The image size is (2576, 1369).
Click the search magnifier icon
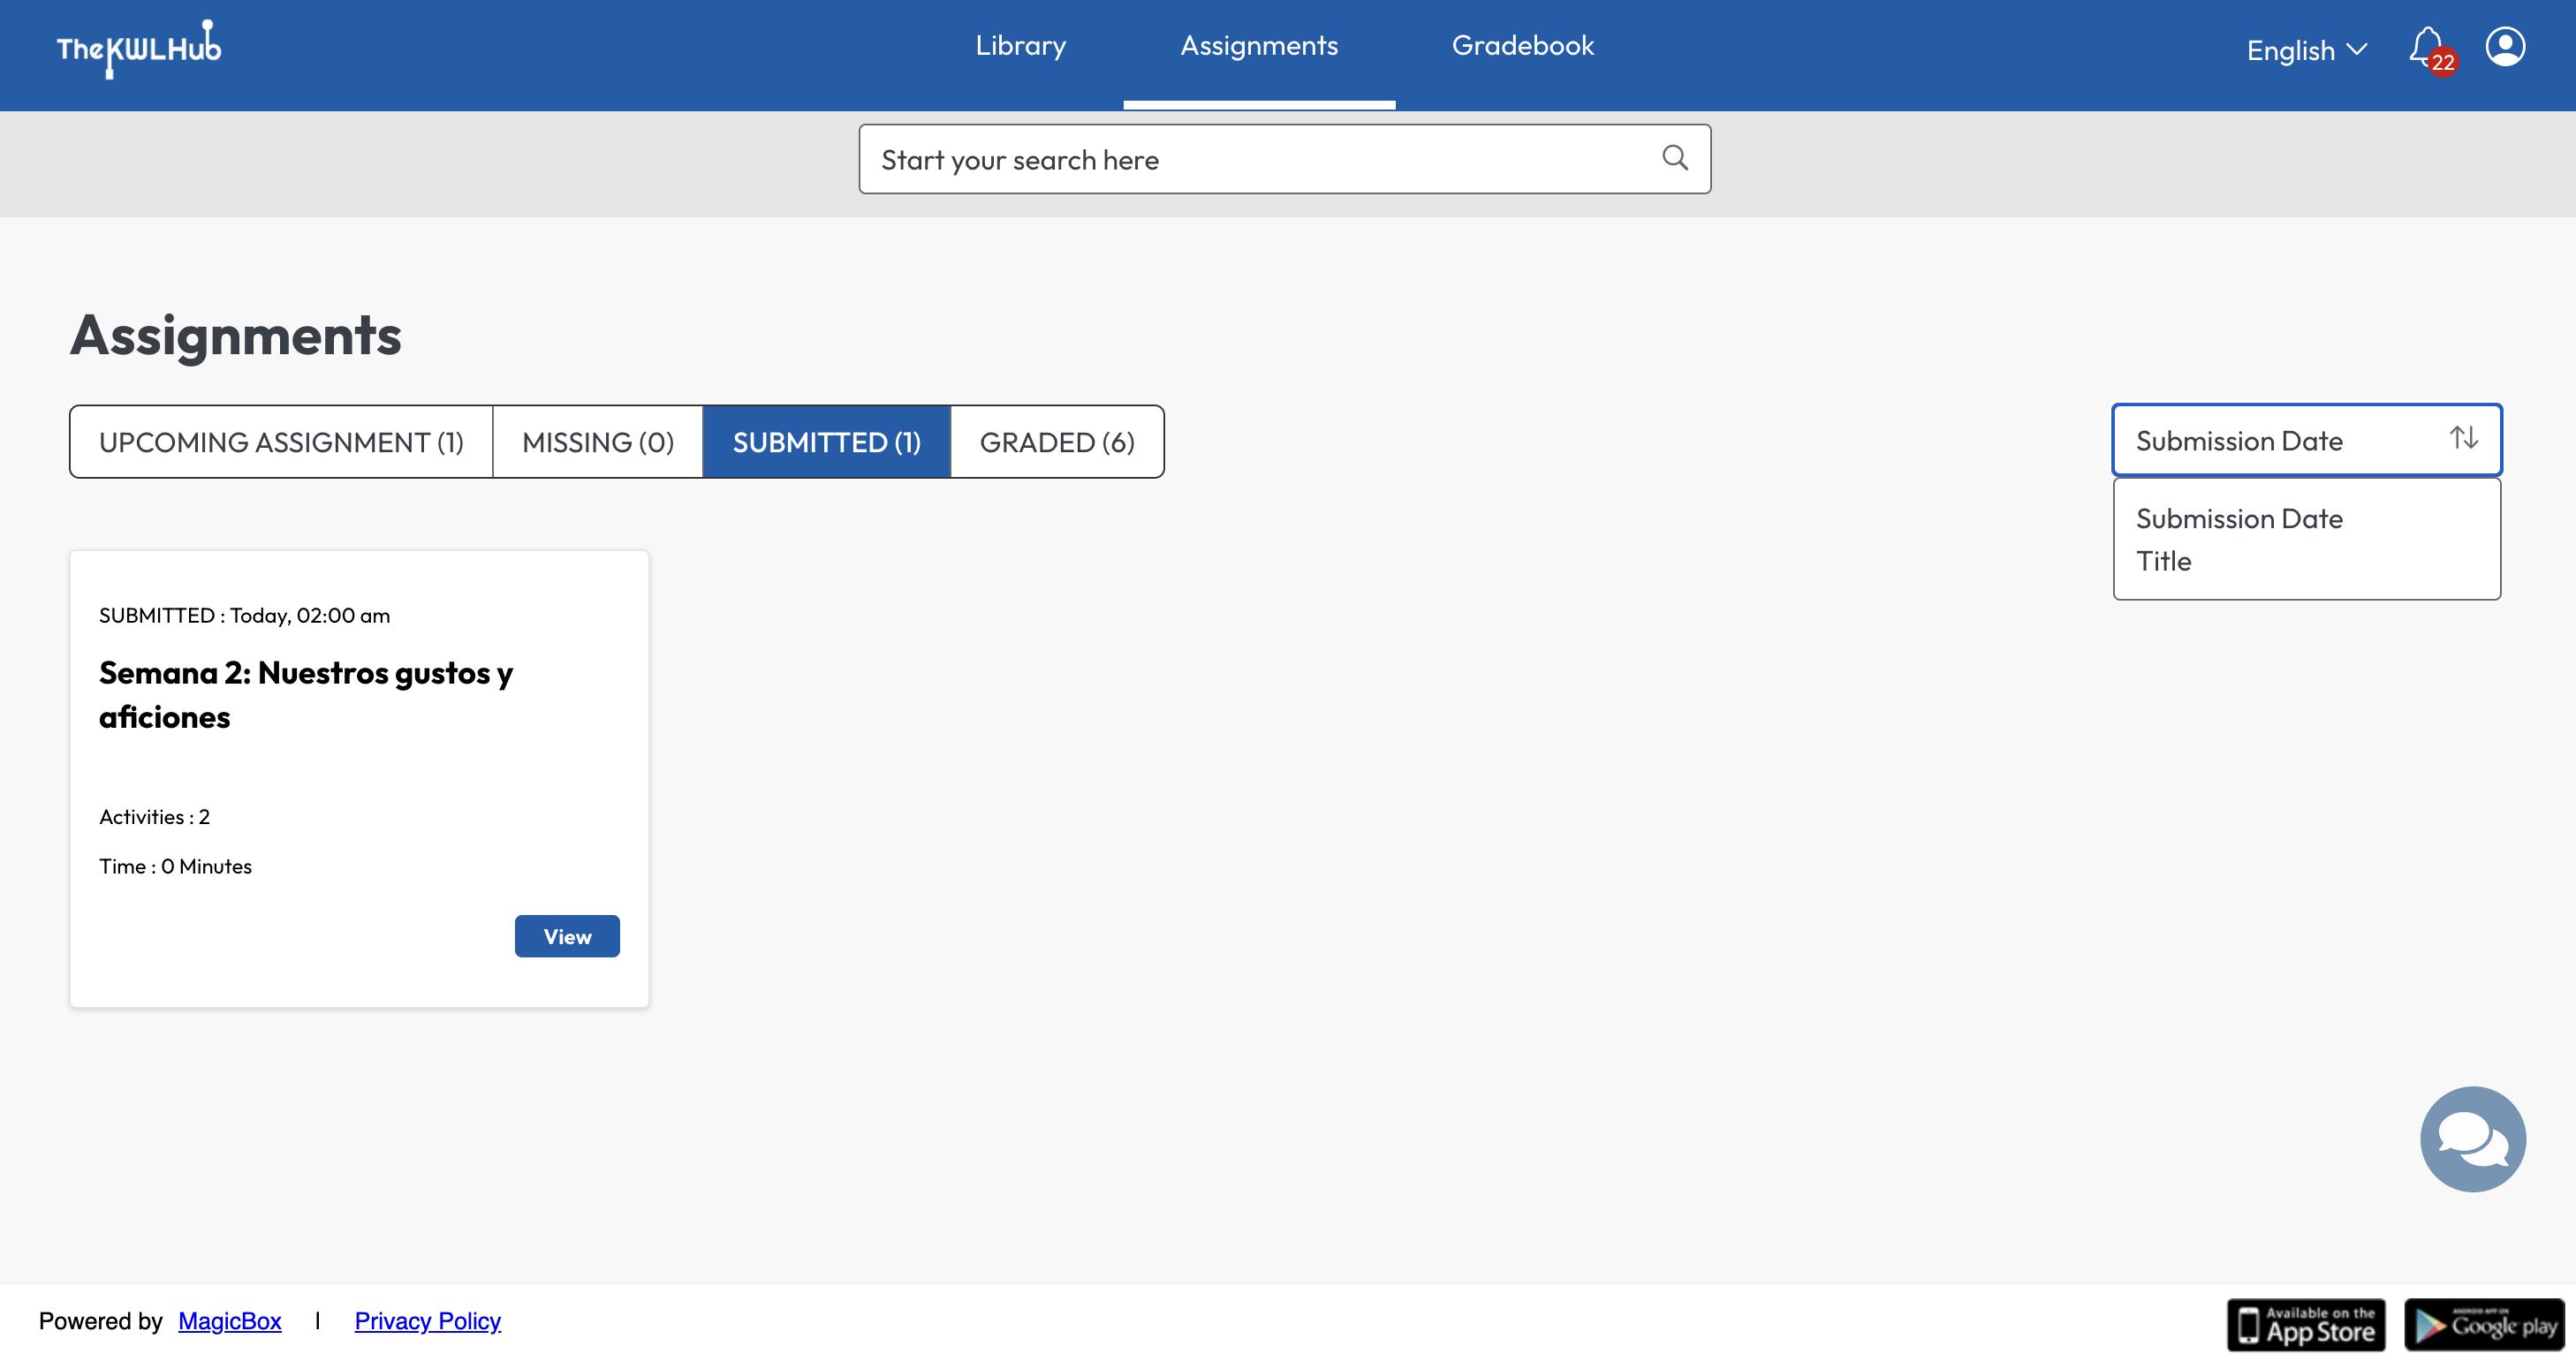pos(1675,158)
